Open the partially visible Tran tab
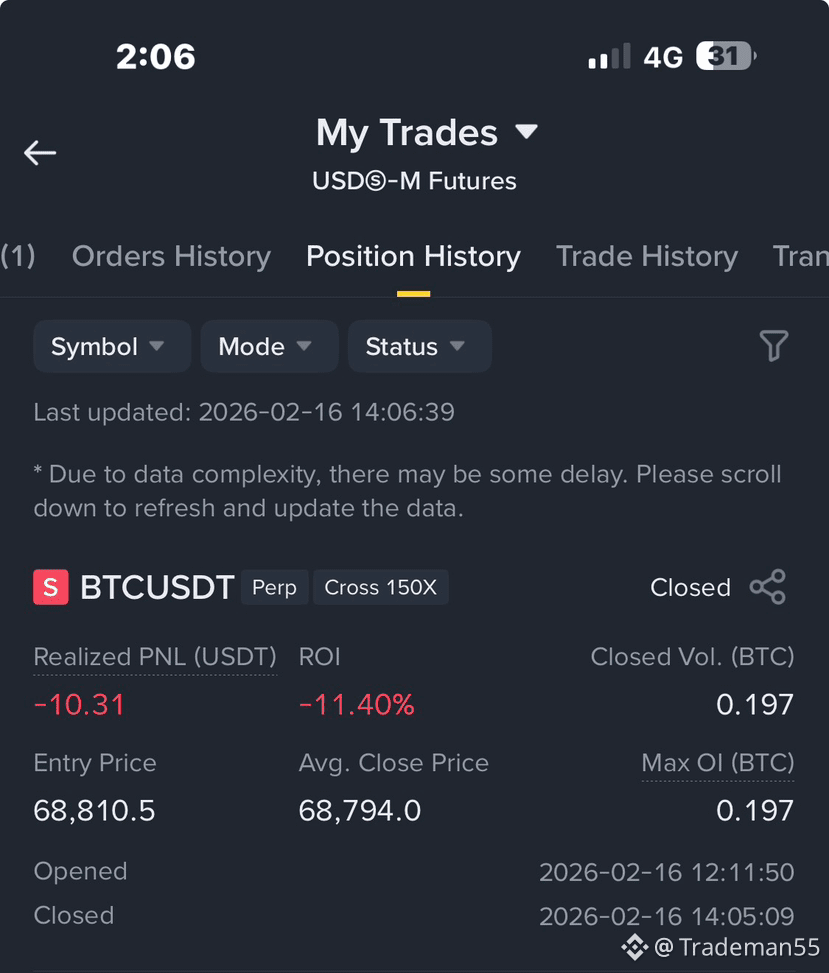The height and width of the screenshot is (973, 829). (x=800, y=256)
